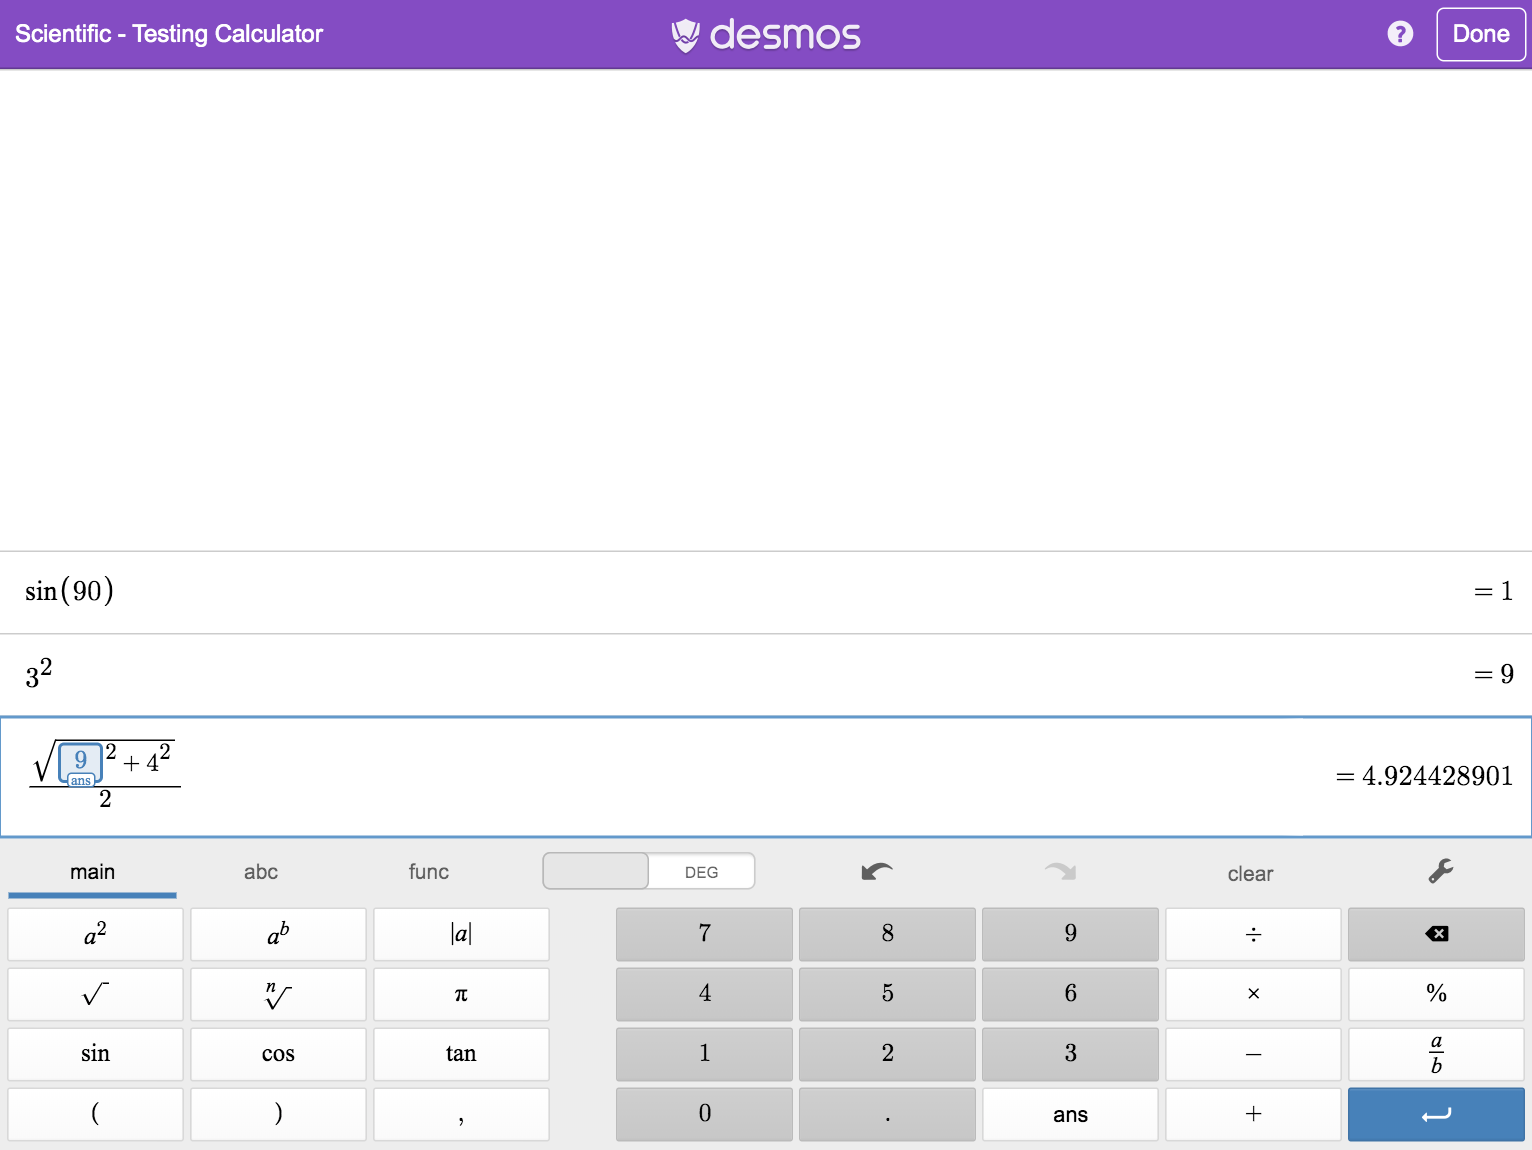
Task: Insert the nth root symbol
Action: (278, 994)
